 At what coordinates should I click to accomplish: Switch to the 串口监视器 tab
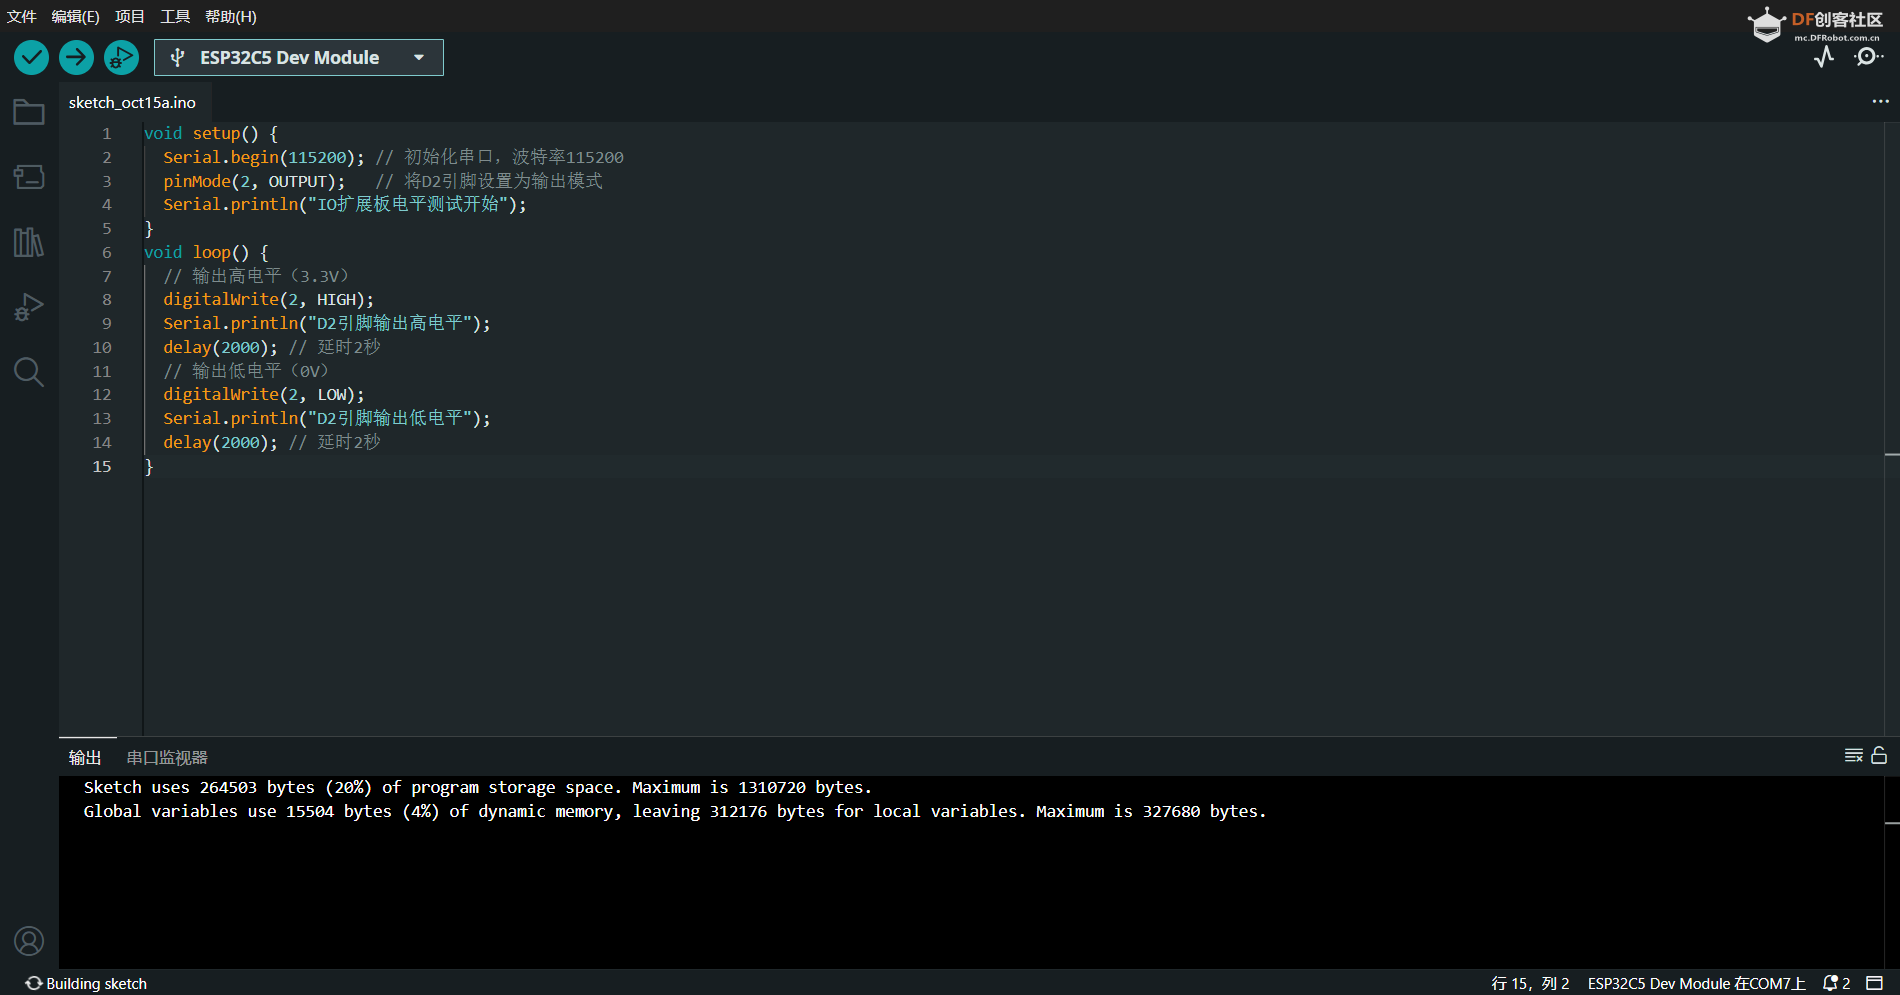(167, 758)
